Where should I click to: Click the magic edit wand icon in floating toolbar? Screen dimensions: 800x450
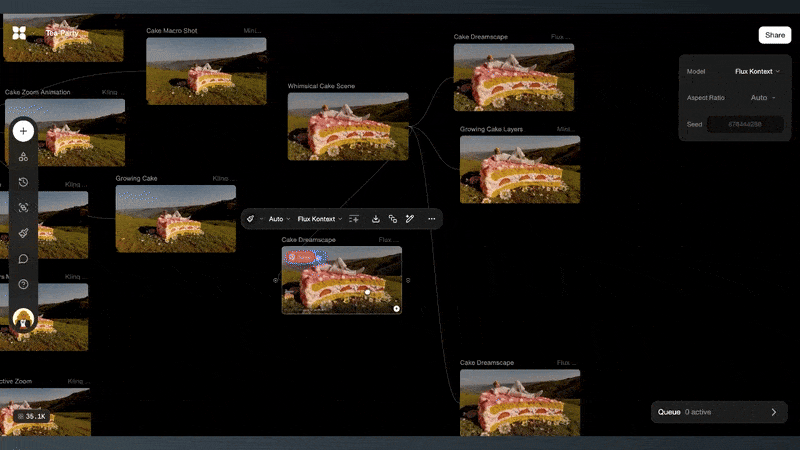[x=410, y=219]
